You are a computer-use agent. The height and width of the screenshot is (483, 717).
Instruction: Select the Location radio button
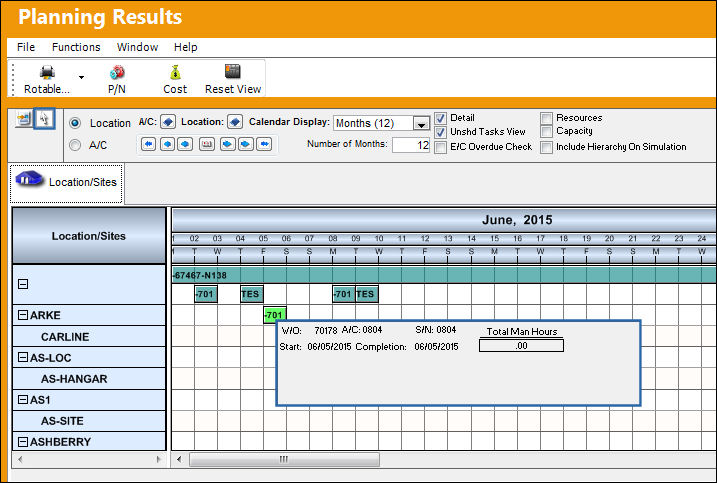tap(75, 123)
